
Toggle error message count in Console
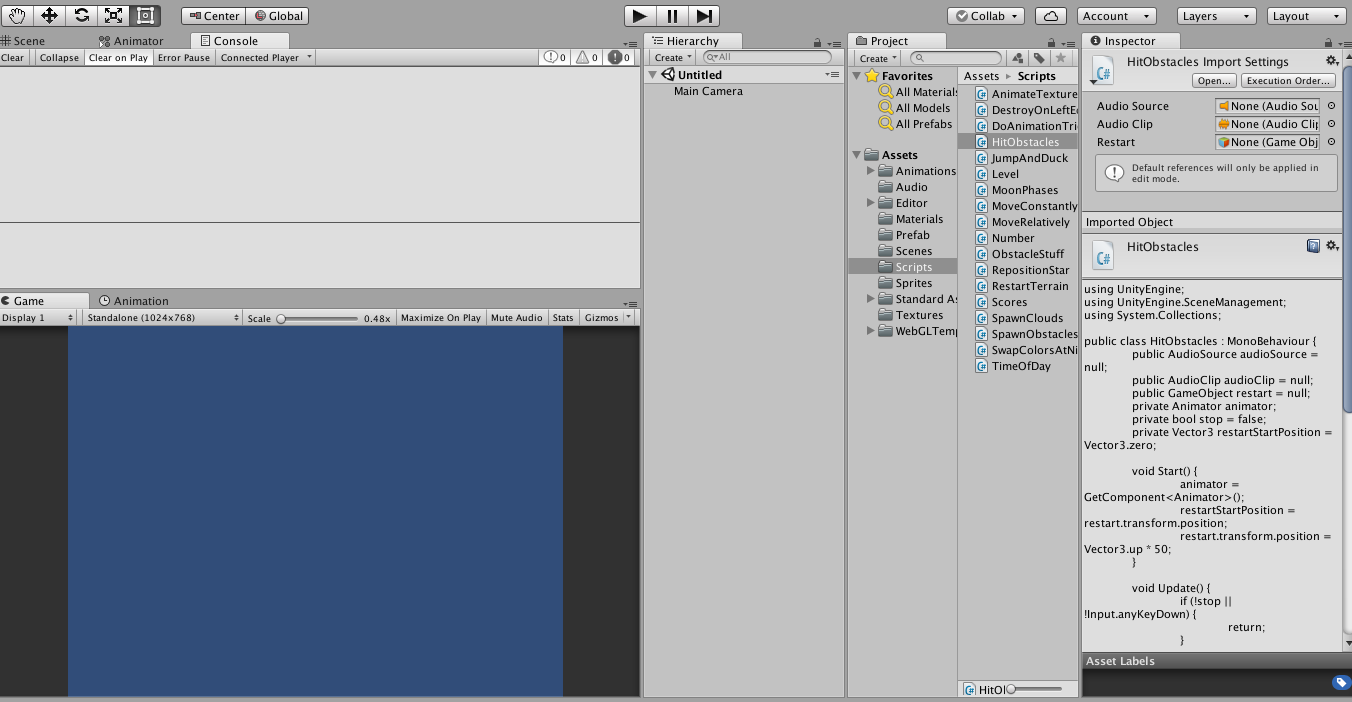pos(619,57)
